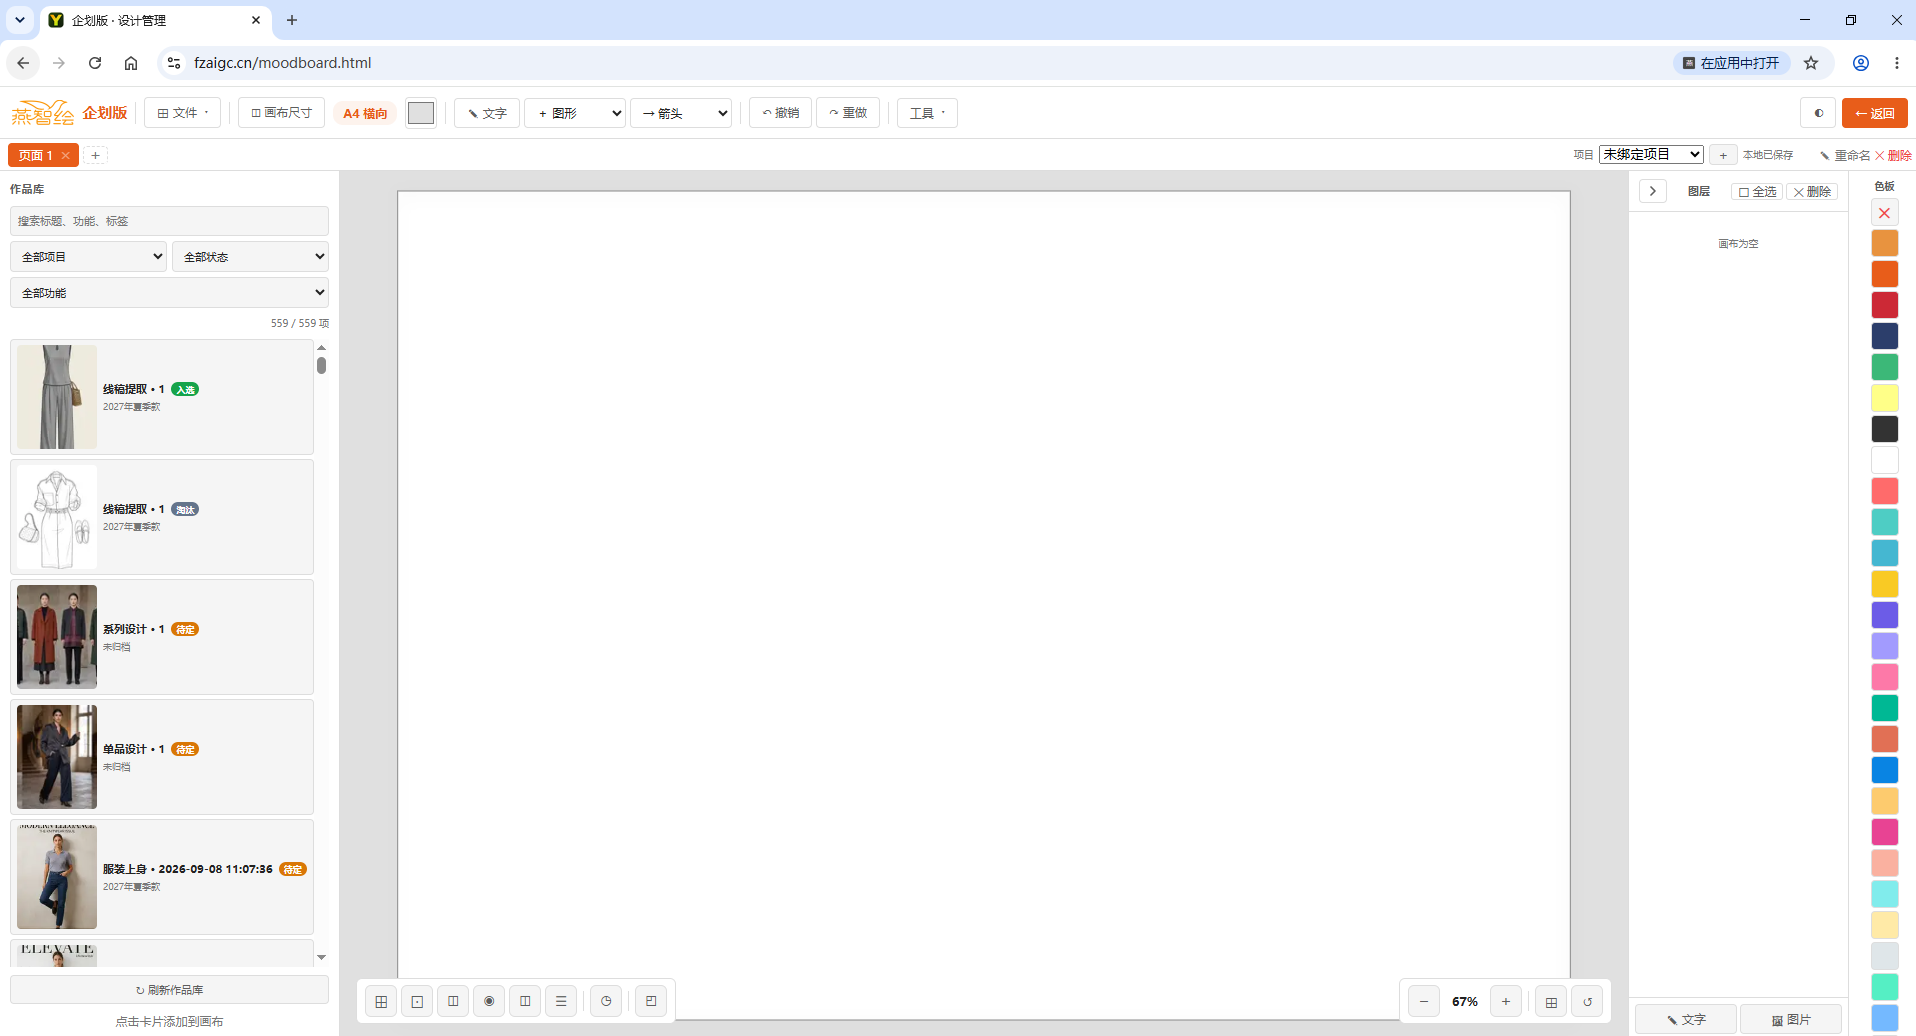
Task: Zoom in the canvas with plus button
Action: pos(1506,1001)
